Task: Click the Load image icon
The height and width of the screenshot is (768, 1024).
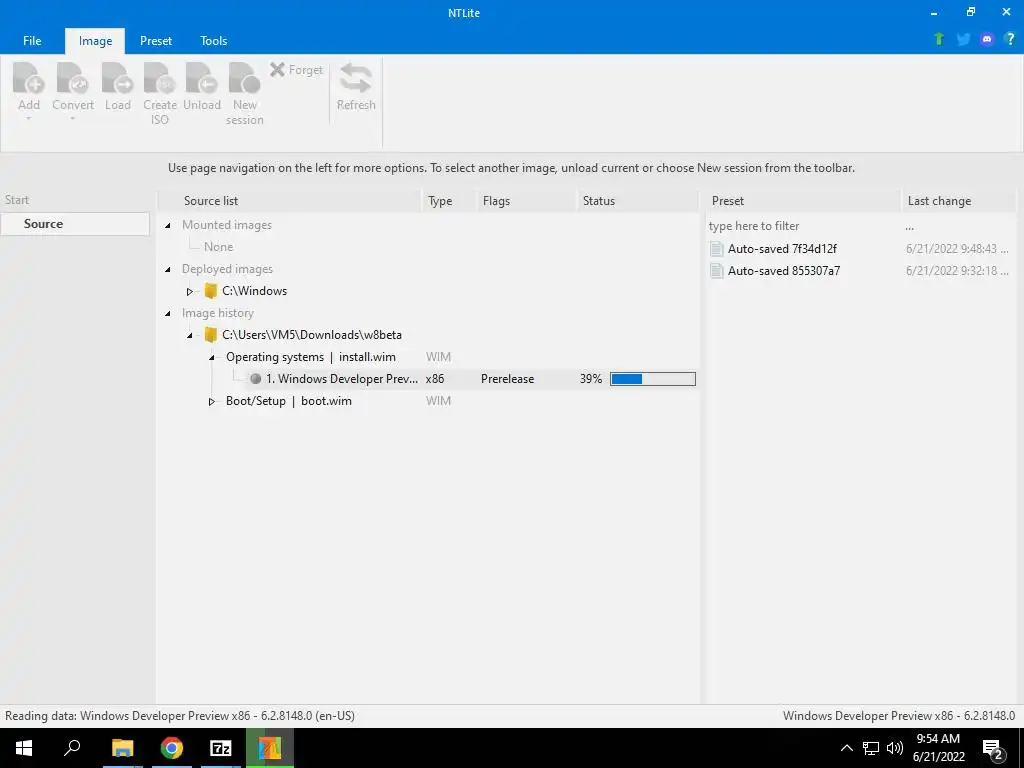Action: (118, 78)
